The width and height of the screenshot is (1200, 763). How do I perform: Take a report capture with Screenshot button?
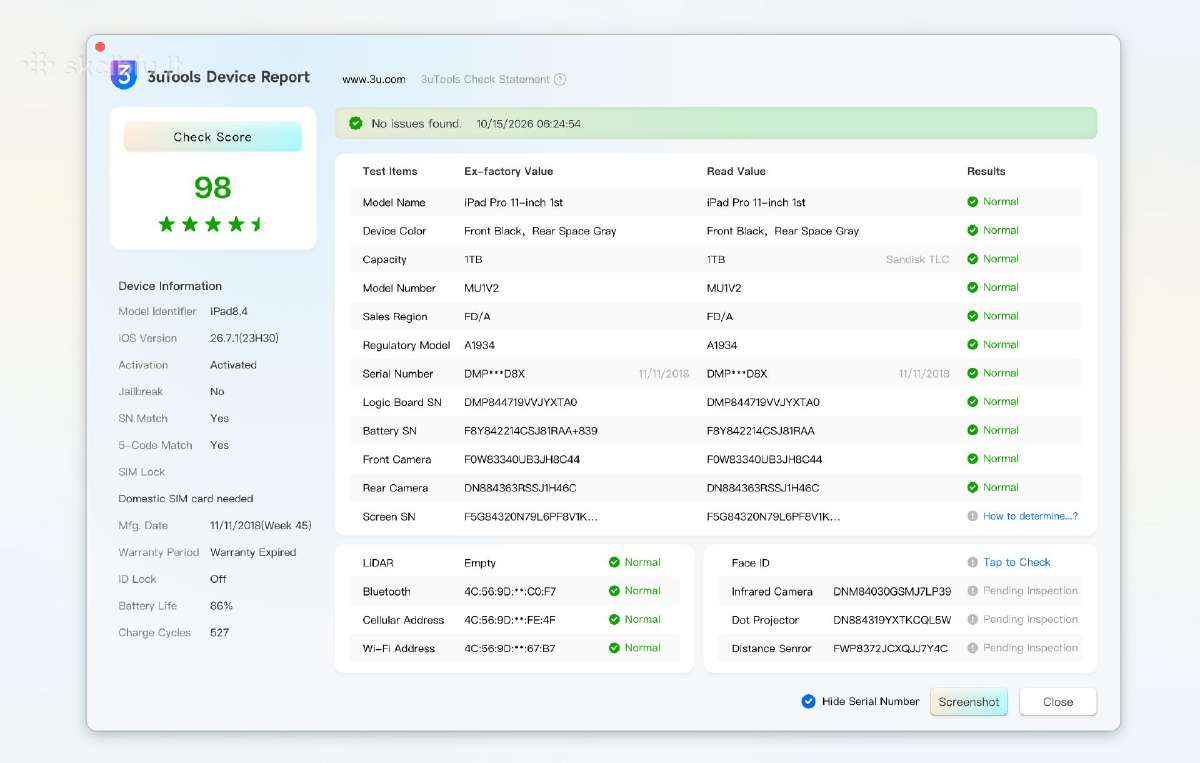point(969,702)
